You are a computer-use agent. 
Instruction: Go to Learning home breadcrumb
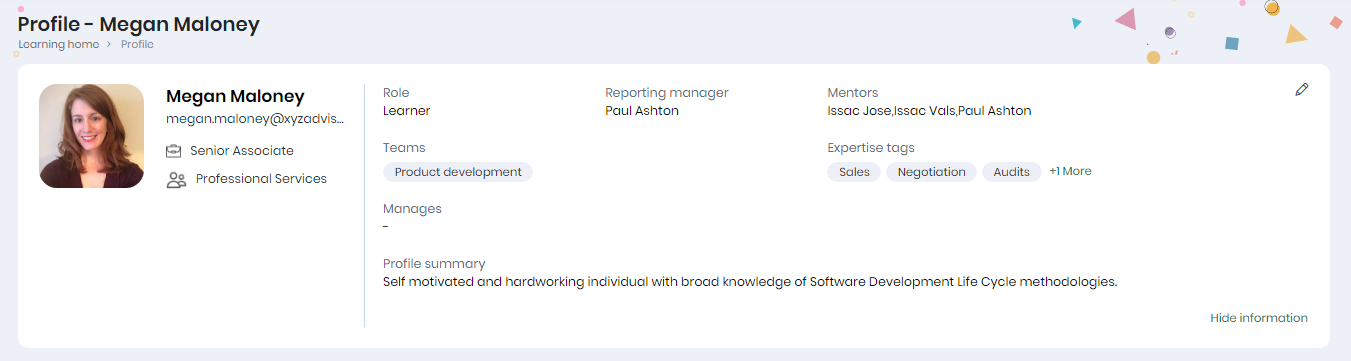[58, 44]
